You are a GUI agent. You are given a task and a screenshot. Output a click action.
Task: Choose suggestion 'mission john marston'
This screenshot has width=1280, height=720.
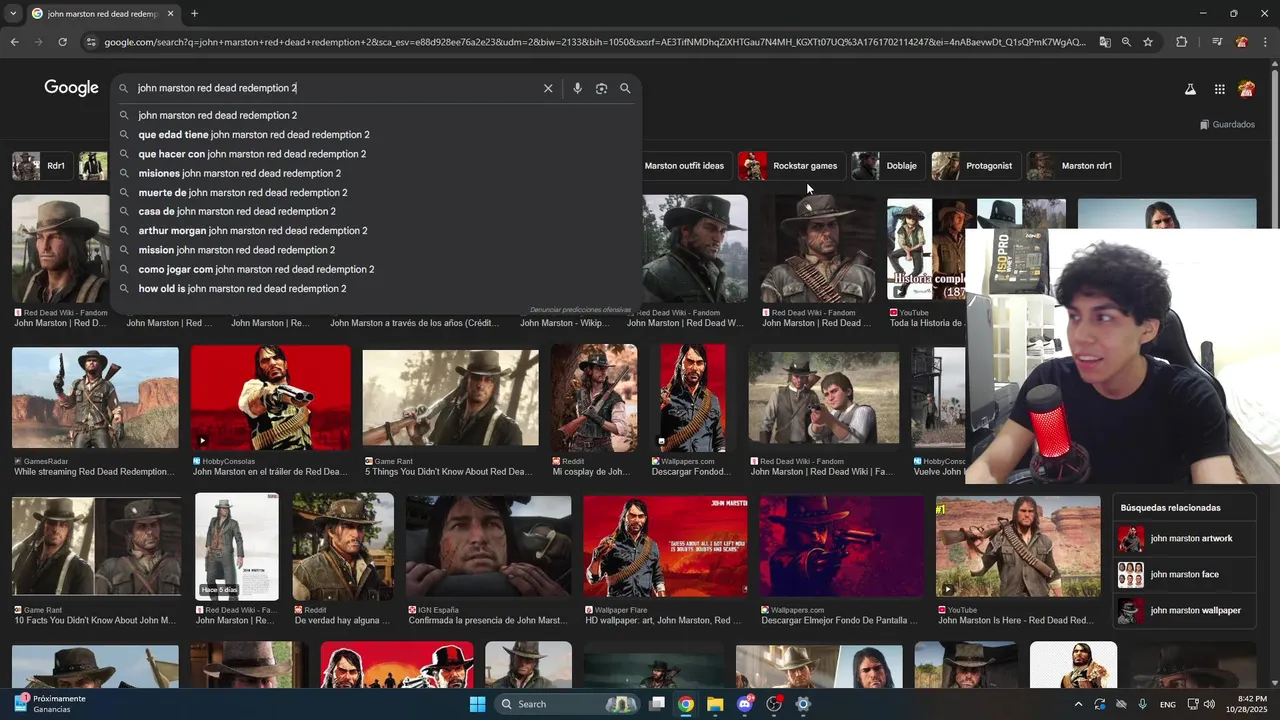375,250
